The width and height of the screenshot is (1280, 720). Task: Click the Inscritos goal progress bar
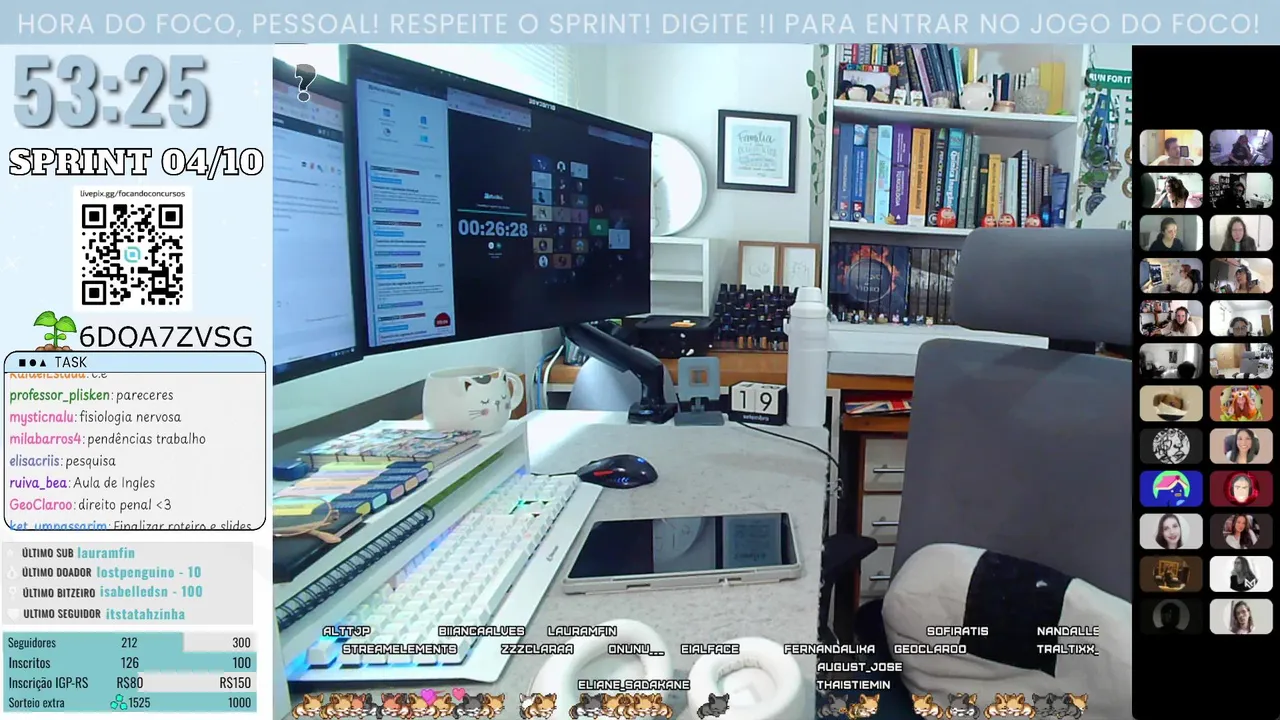pyautogui.click(x=130, y=663)
